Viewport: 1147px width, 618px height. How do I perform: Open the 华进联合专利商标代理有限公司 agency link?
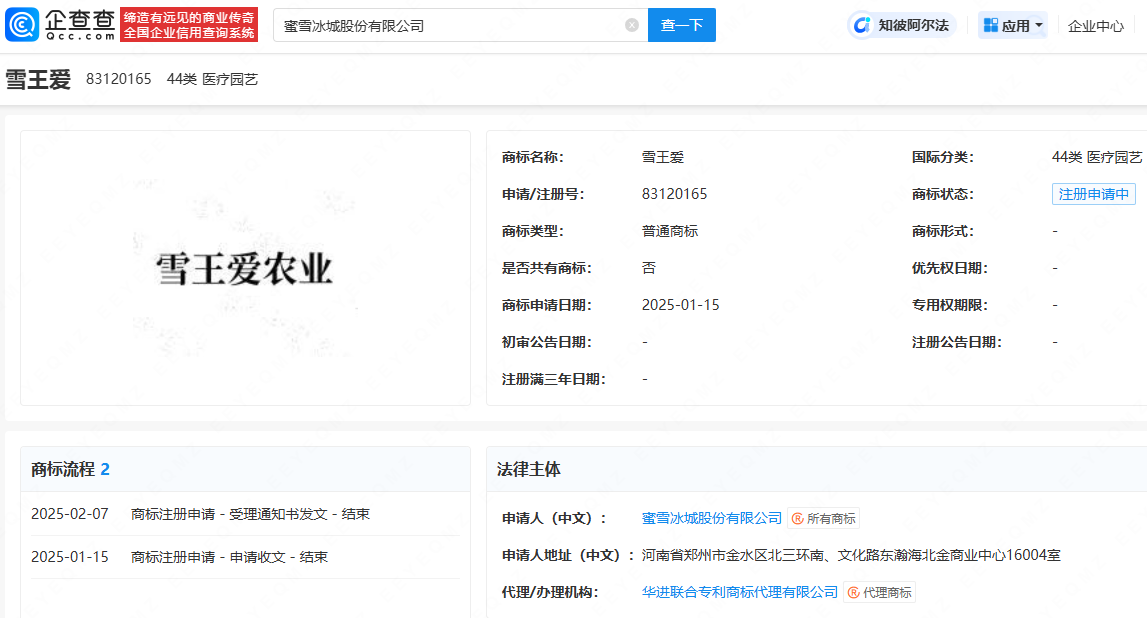[740, 592]
